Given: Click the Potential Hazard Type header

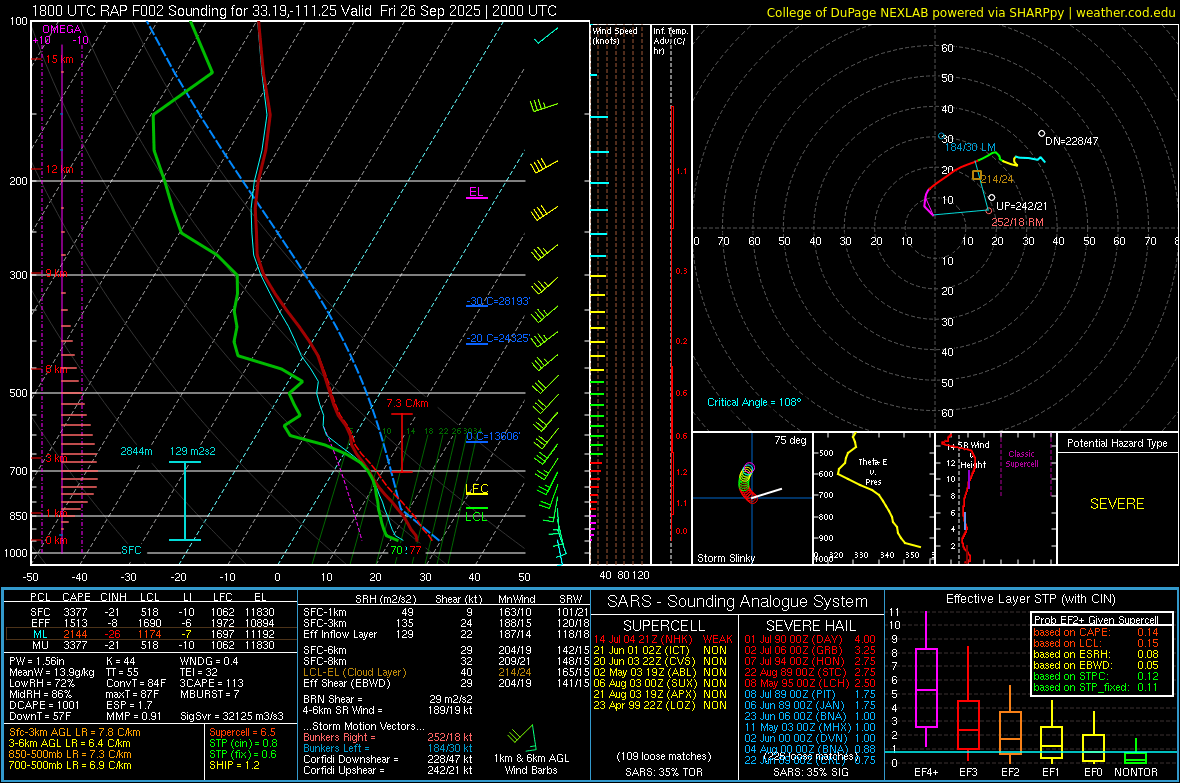Looking at the screenshot, I should tap(1117, 443).
